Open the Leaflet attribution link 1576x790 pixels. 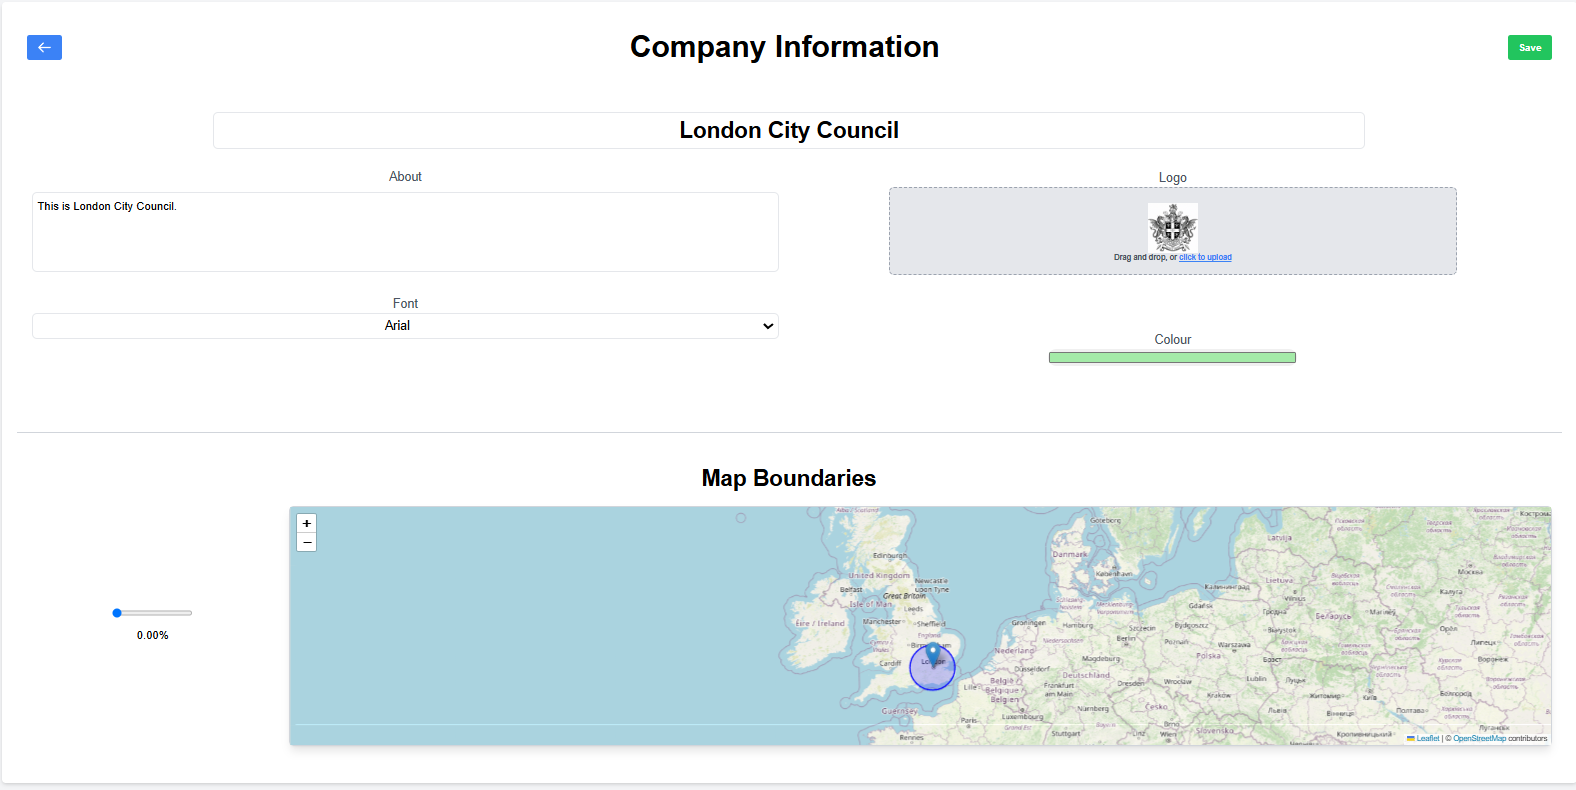click(1423, 738)
